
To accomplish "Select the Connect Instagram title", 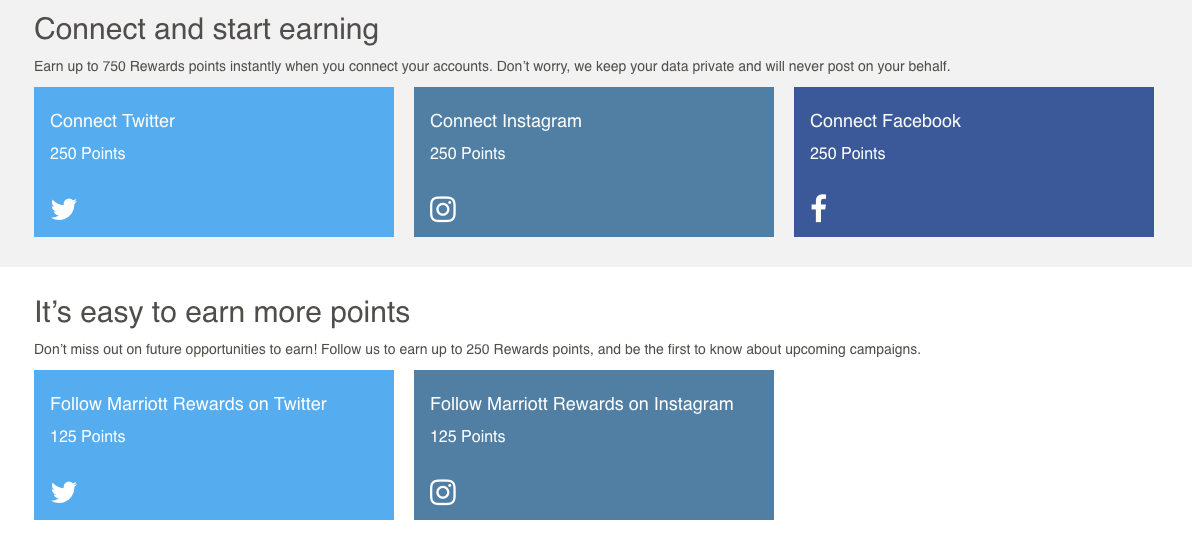I will point(505,121).
